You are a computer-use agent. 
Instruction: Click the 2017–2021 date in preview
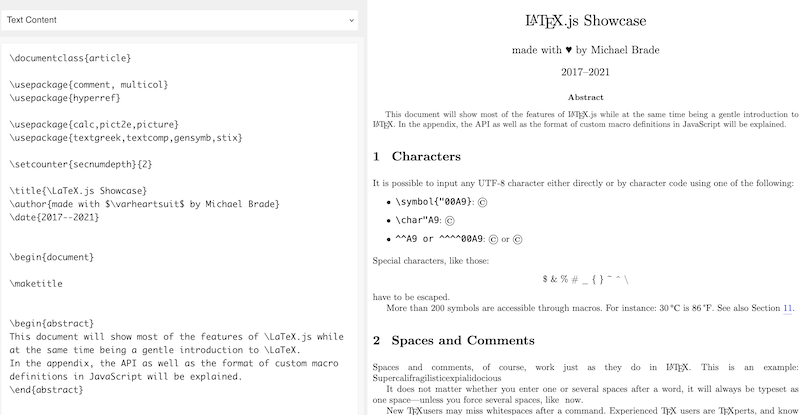585,72
